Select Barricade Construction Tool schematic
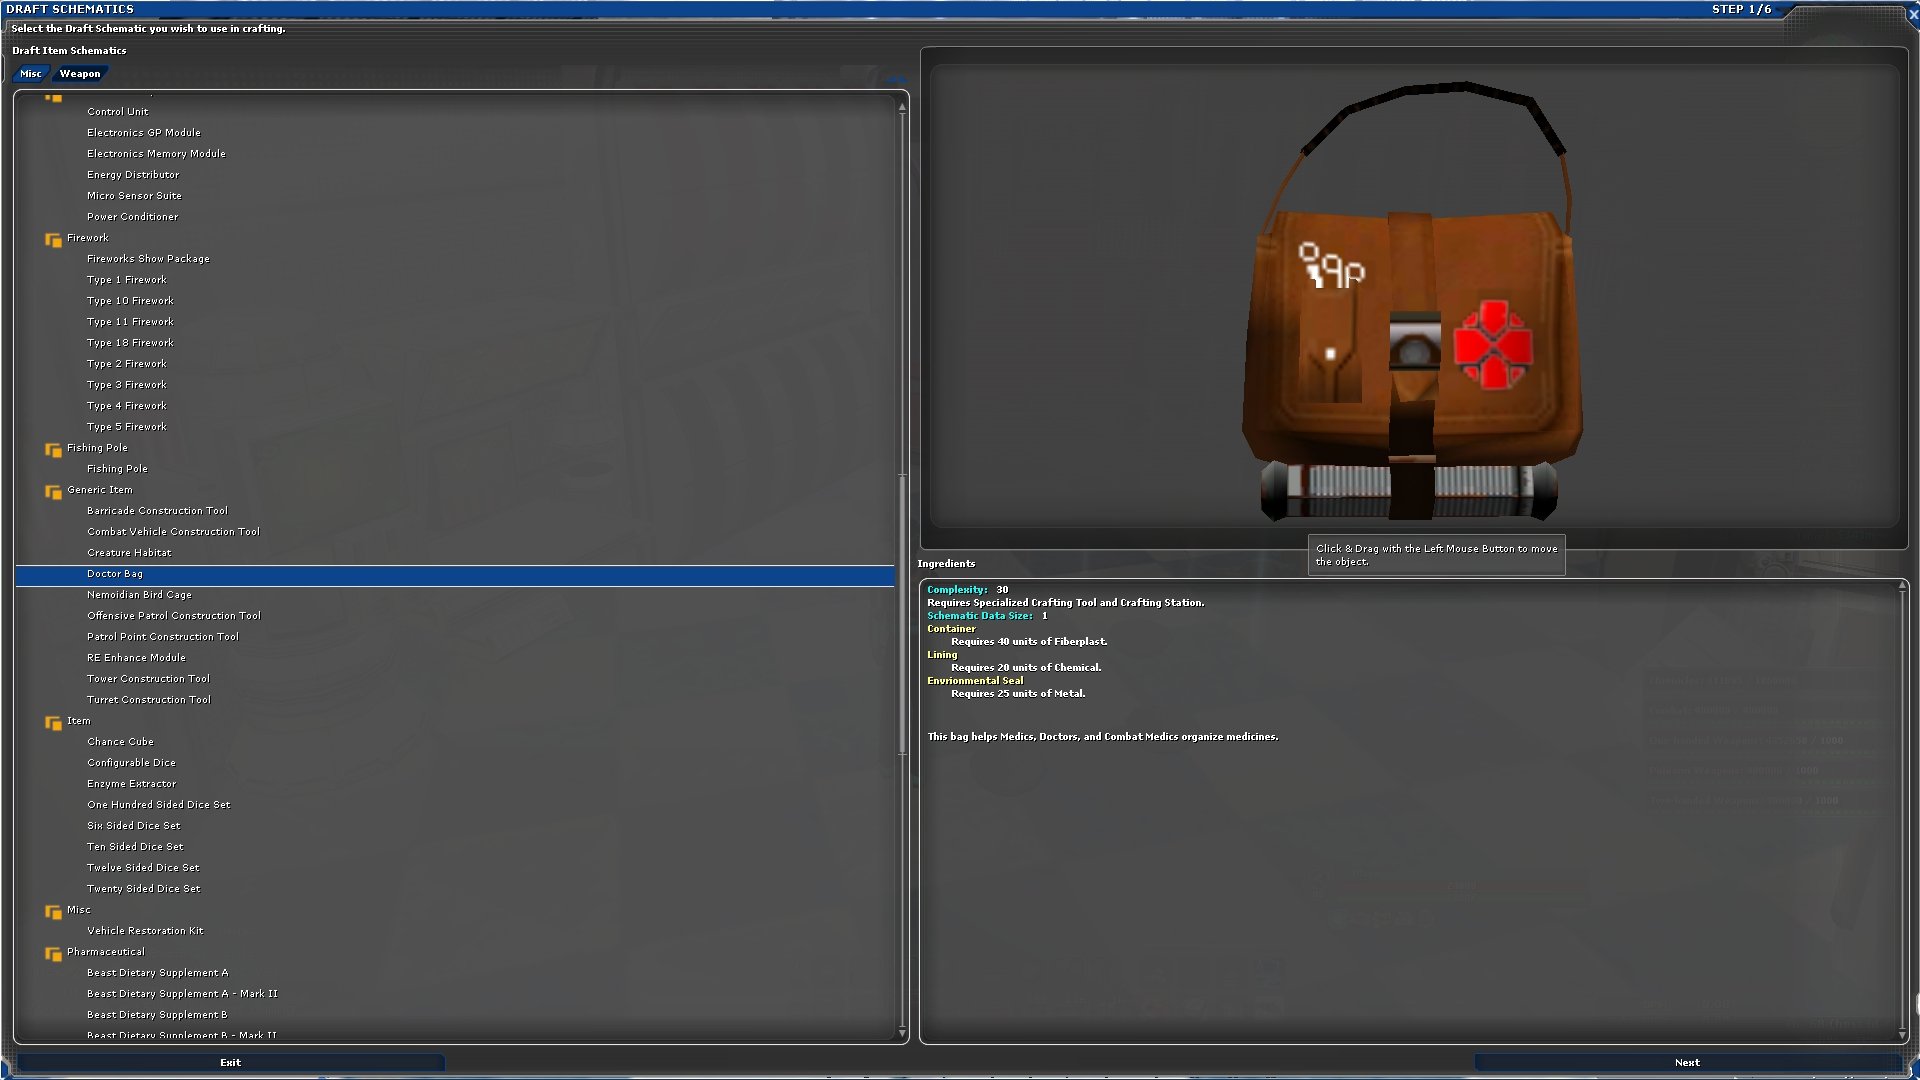1920x1080 pixels. (157, 511)
